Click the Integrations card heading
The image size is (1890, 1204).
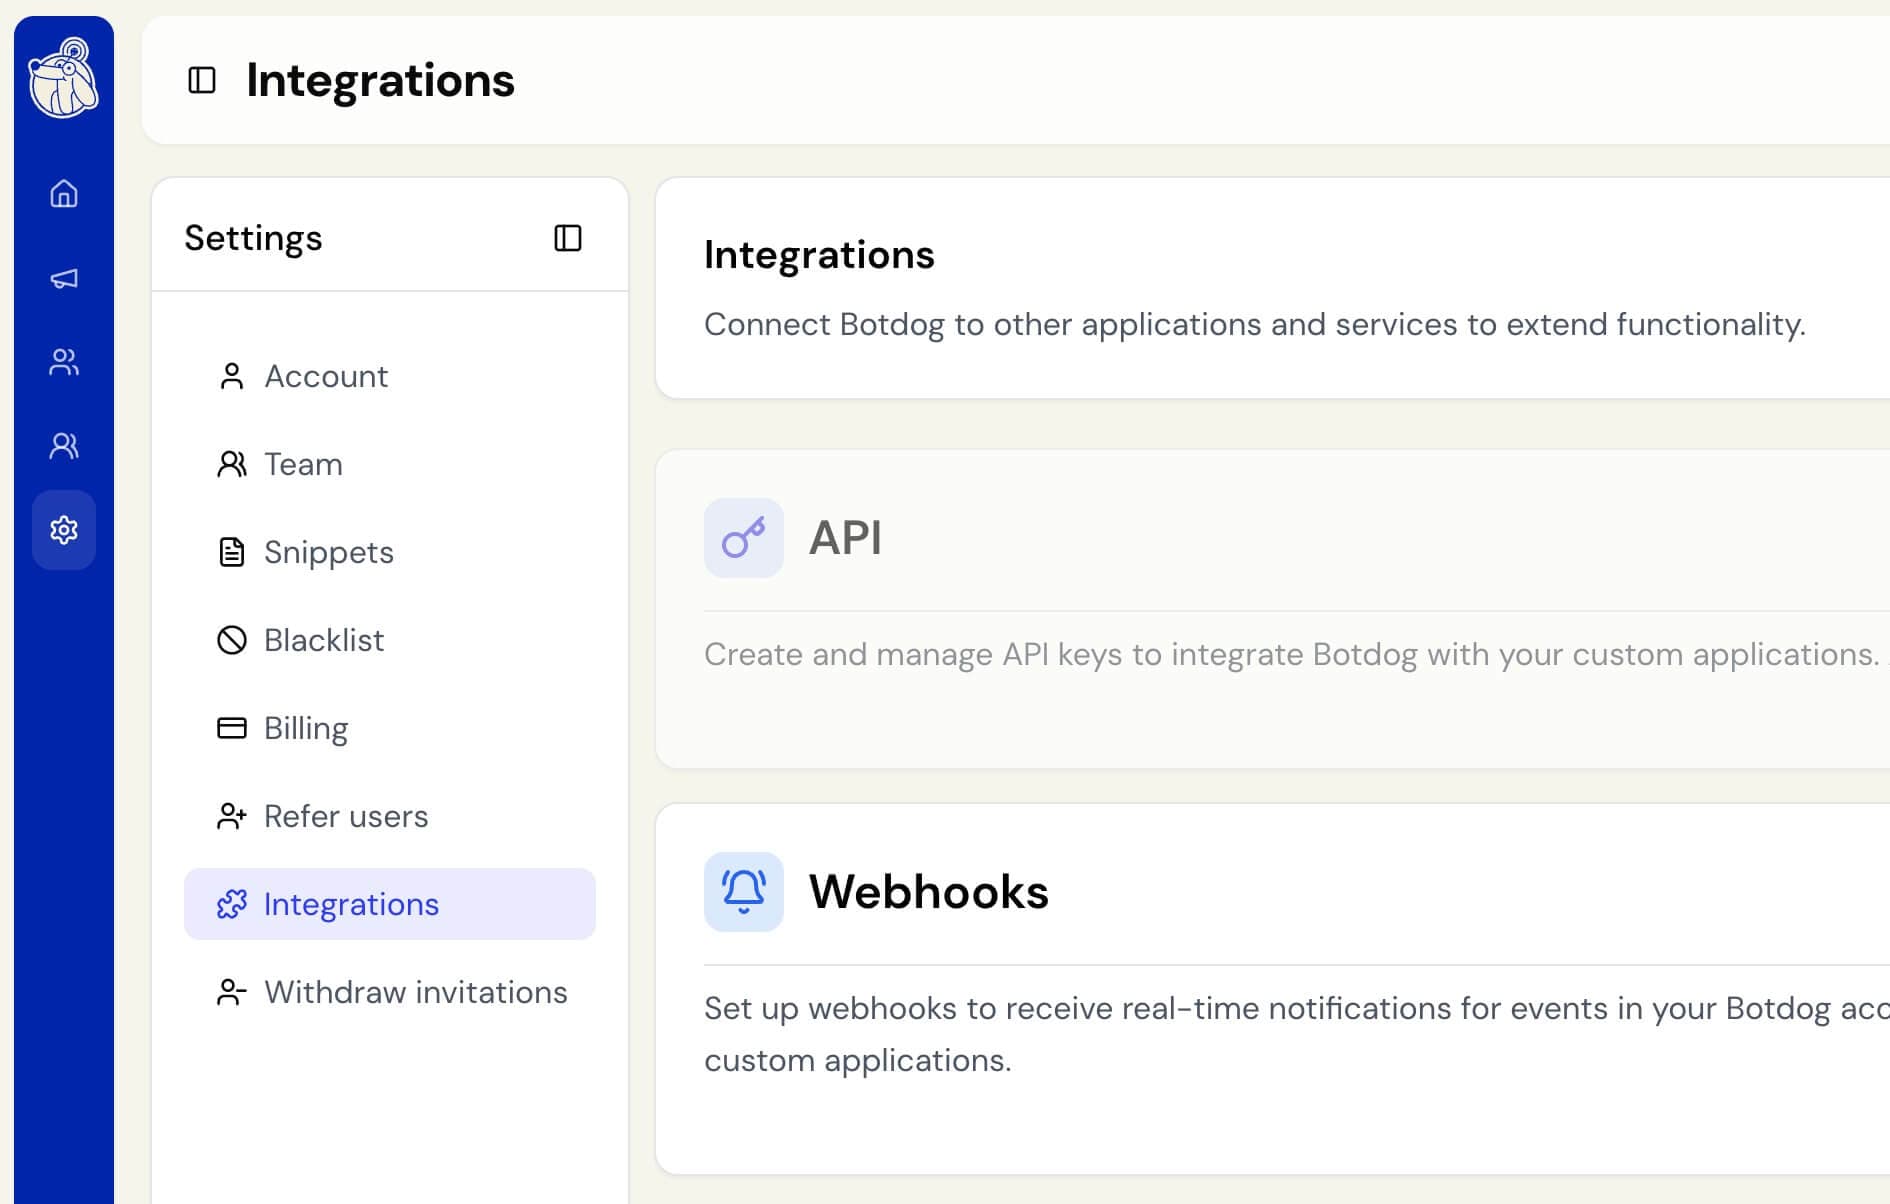coord(819,255)
